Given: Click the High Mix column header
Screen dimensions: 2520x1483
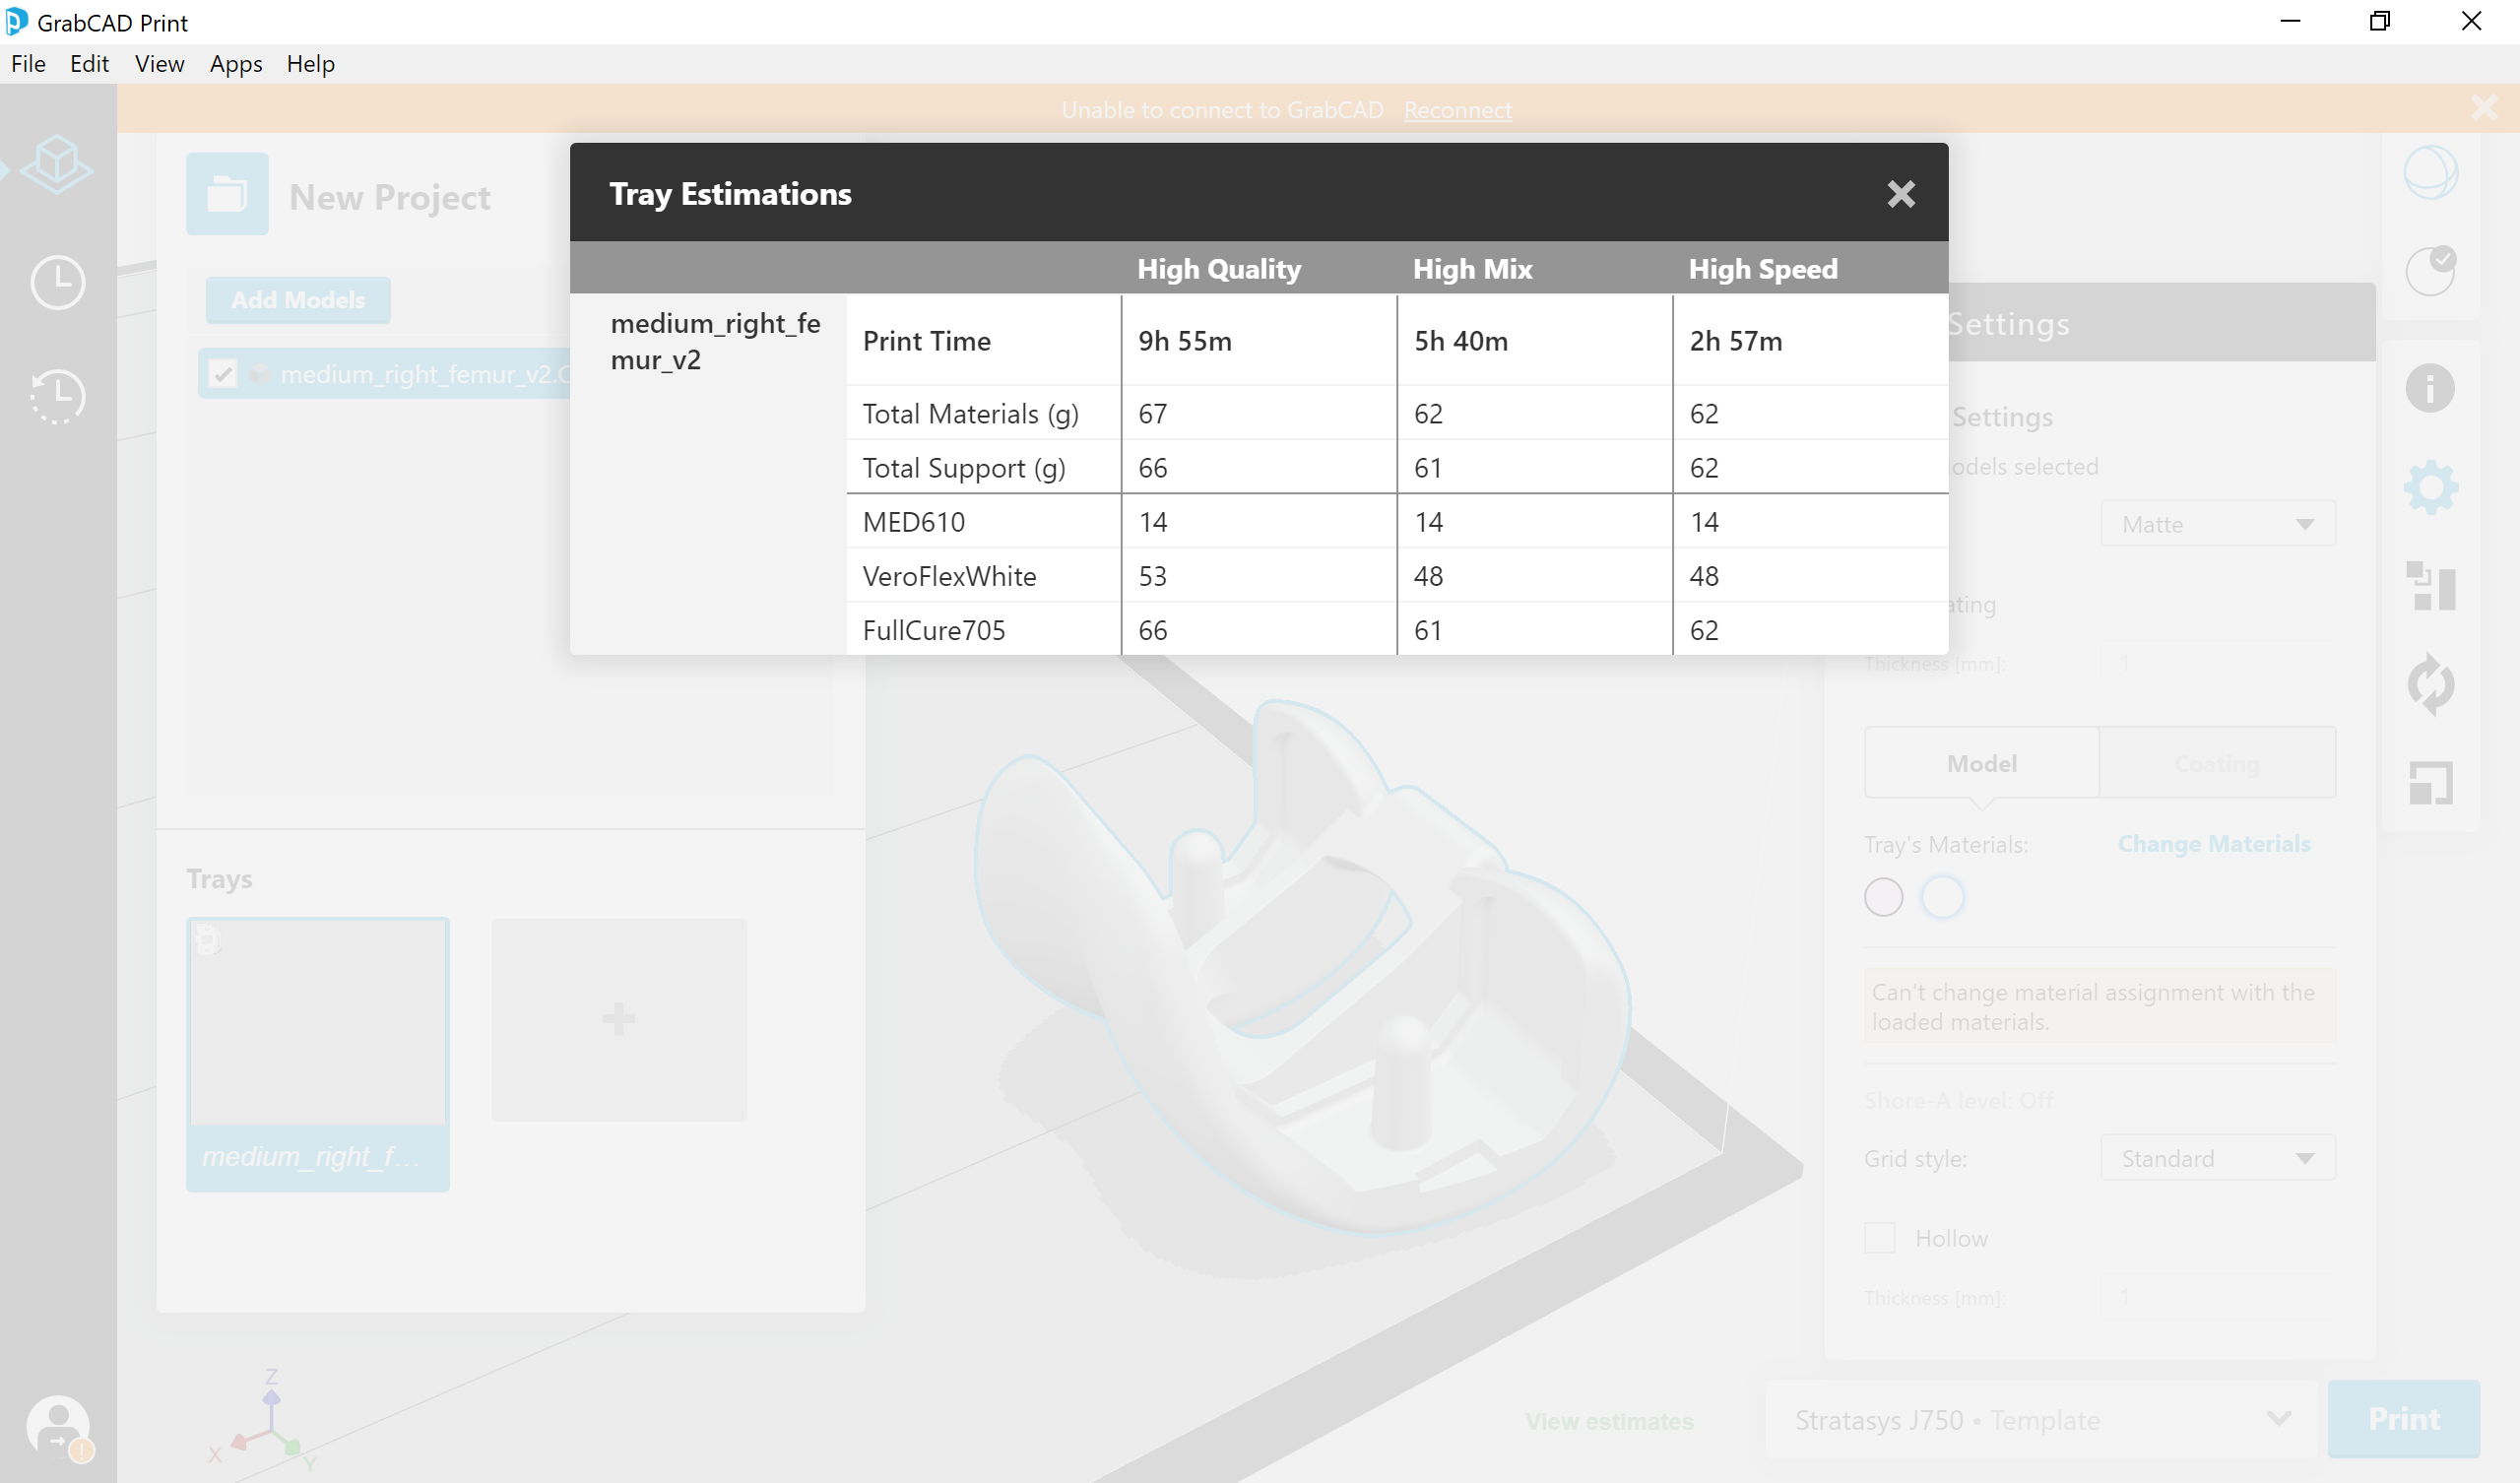Looking at the screenshot, I should click(x=1472, y=269).
